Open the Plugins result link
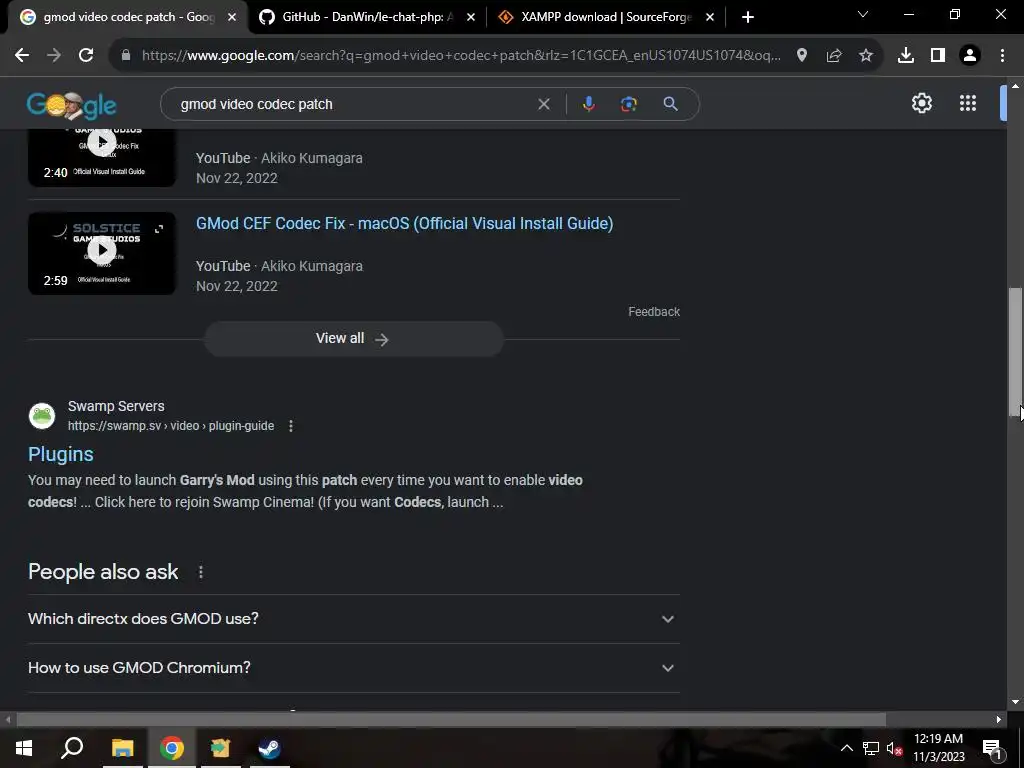Screen dimensions: 1024x768 (61, 454)
